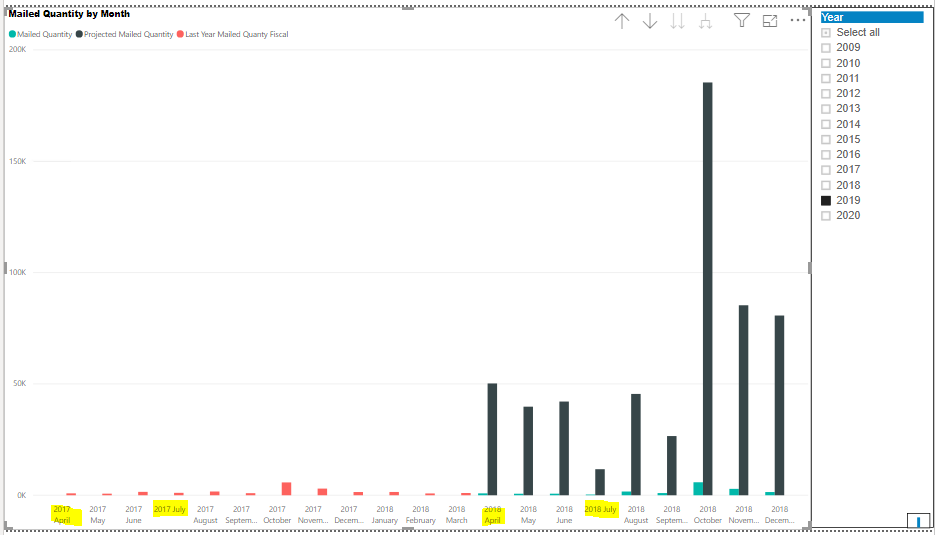
Task: Check the 2017 year checkbox
Action: (826, 170)
